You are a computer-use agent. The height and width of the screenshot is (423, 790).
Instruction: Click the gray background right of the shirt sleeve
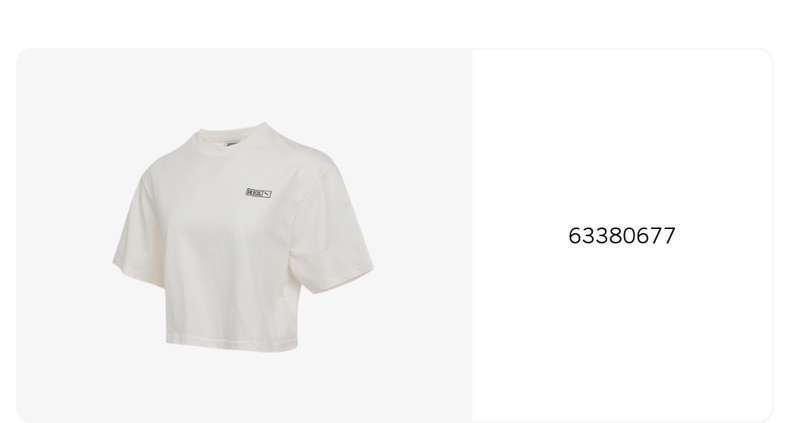[x=423, y=237]
